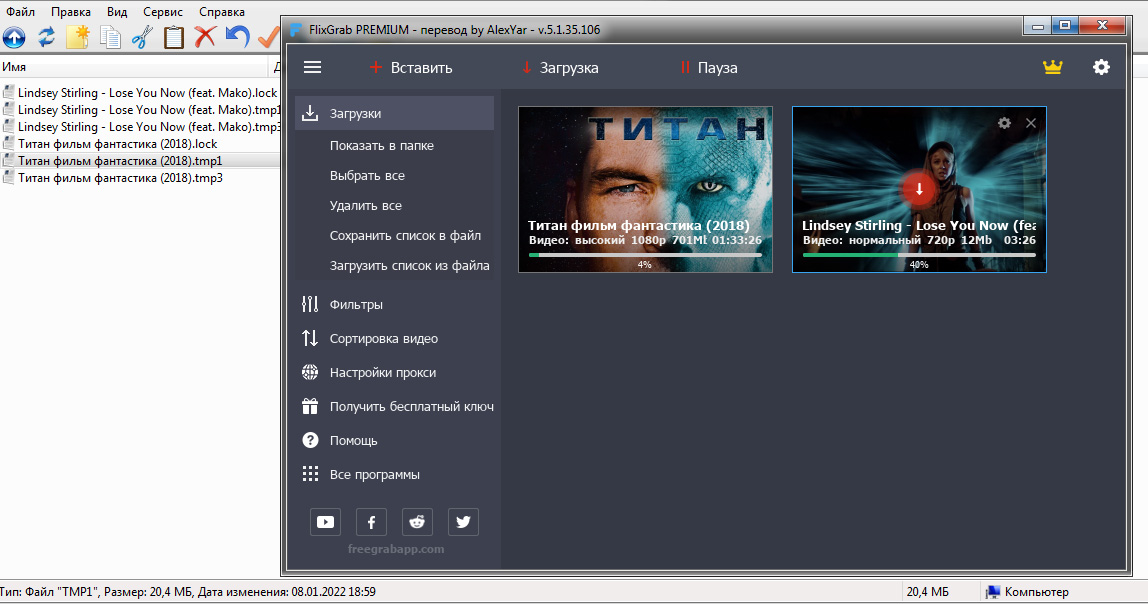This screenshot has width=1148, height=604.
Task: Click the refresh arrows toolbar icon
Action: [x=46, y=37]
